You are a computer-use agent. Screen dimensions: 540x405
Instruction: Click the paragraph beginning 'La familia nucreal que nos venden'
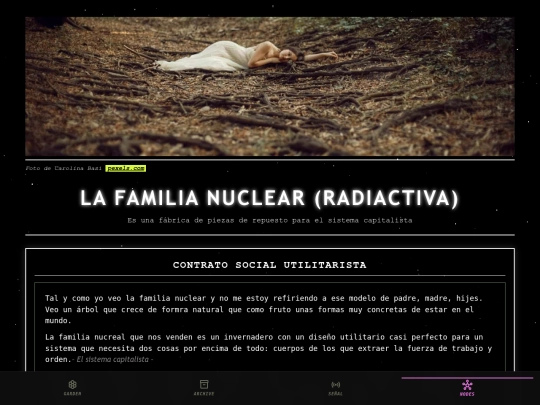270,348
